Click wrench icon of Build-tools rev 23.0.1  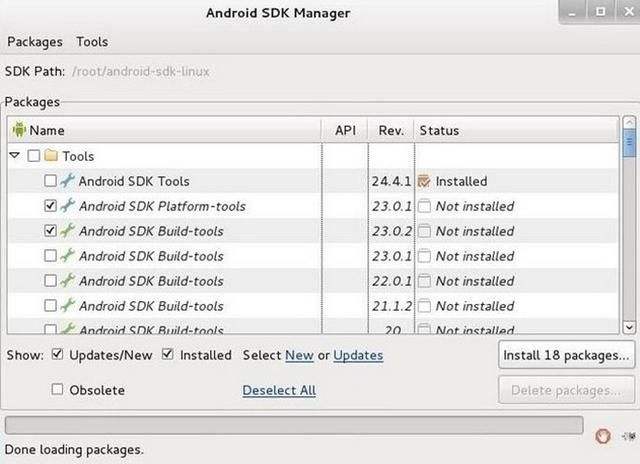(67, 255)
